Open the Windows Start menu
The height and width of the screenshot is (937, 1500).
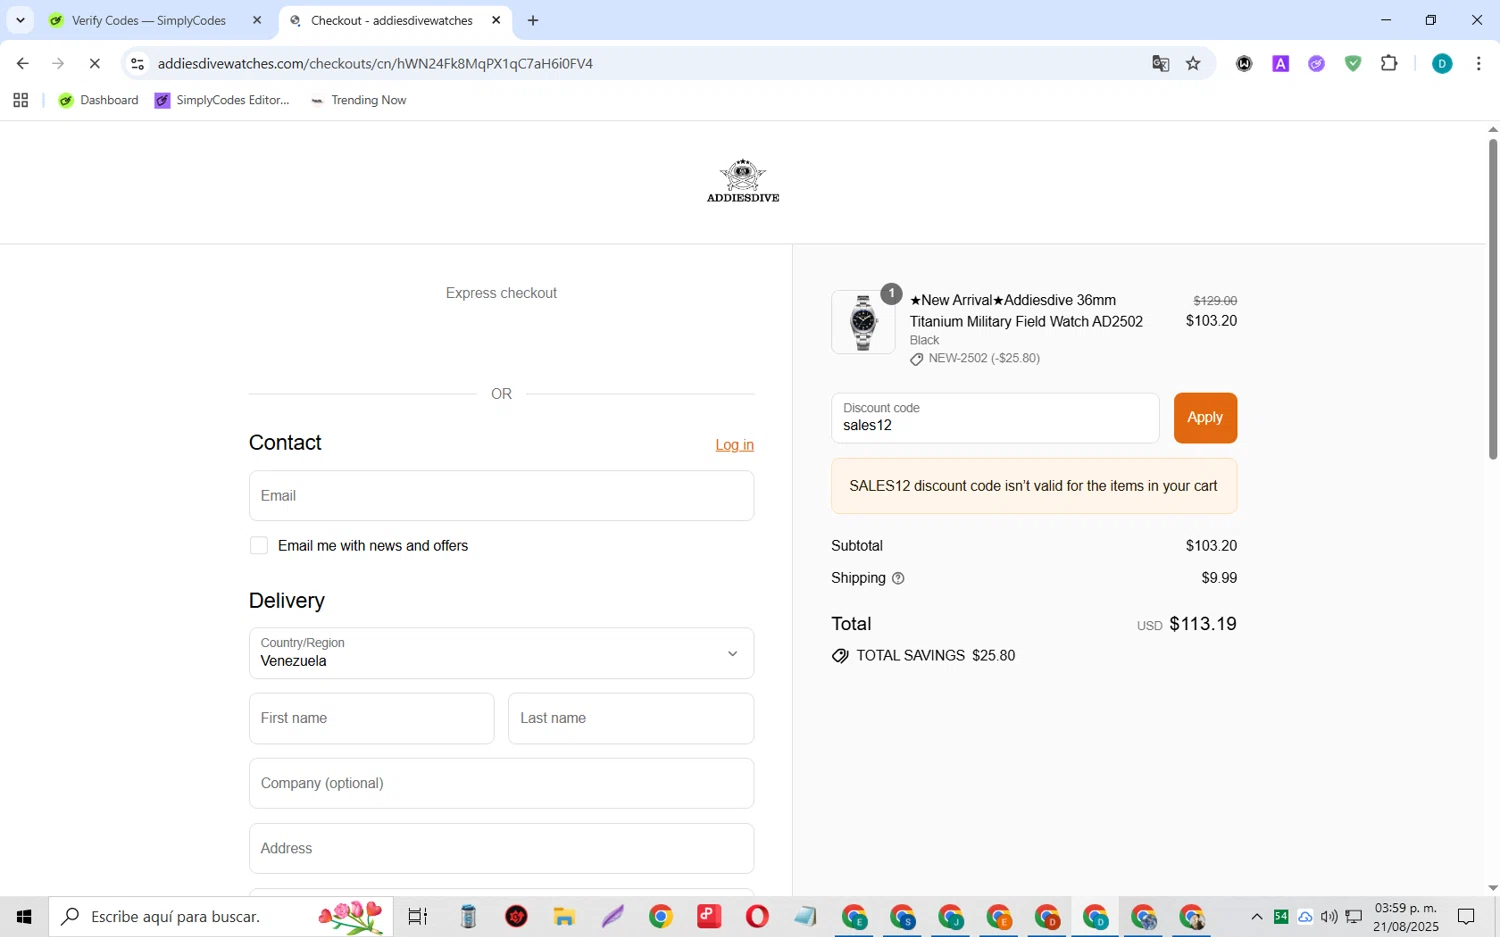[x=24, y=916]
